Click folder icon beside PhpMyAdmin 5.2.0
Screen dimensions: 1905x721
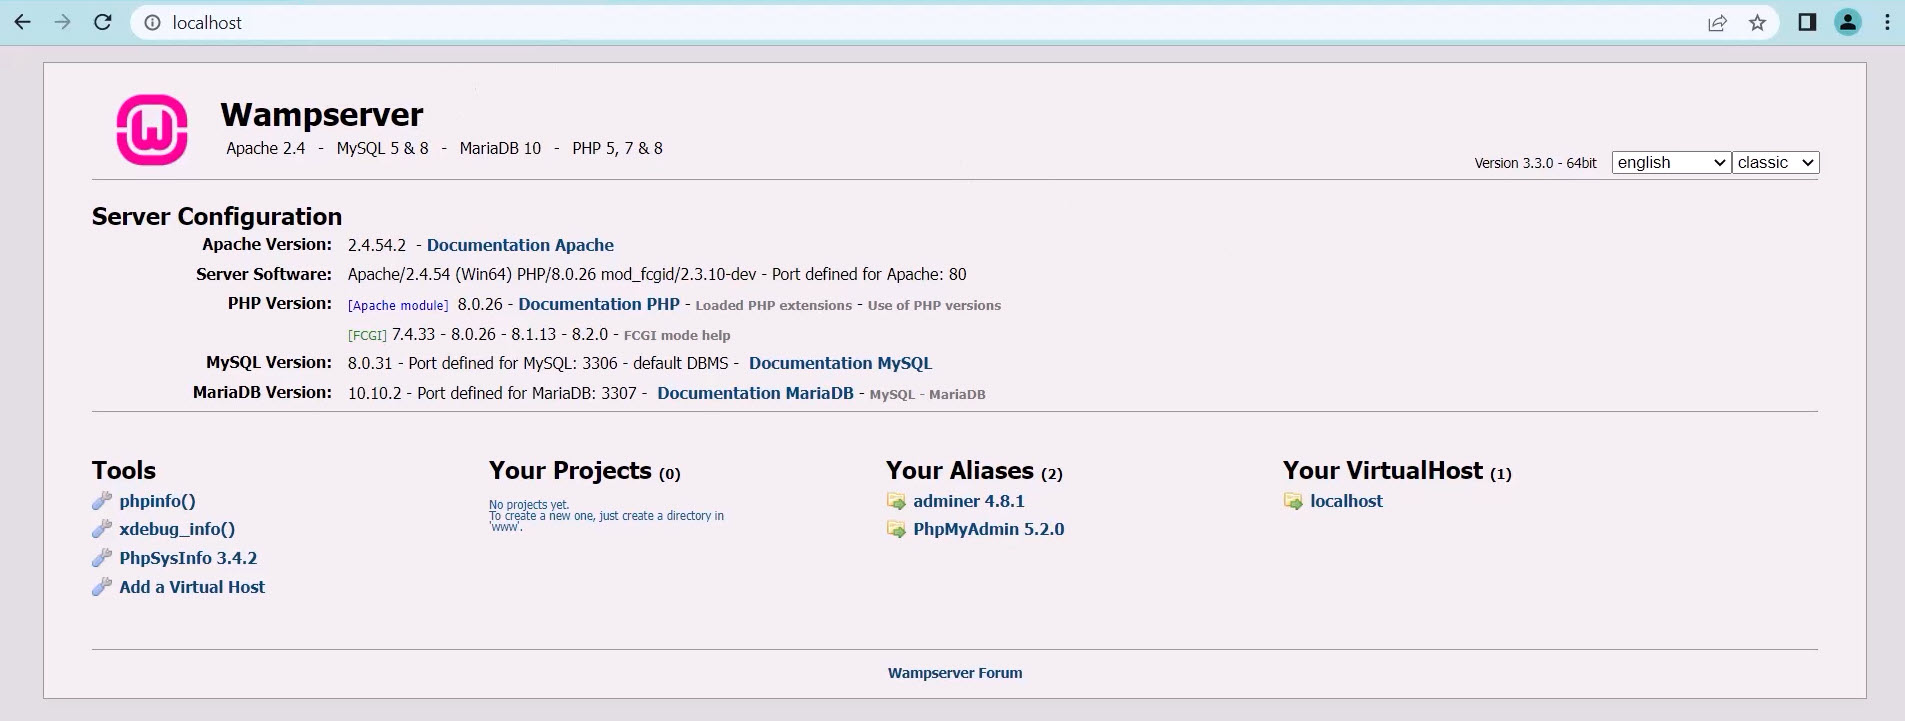point(896,529)
